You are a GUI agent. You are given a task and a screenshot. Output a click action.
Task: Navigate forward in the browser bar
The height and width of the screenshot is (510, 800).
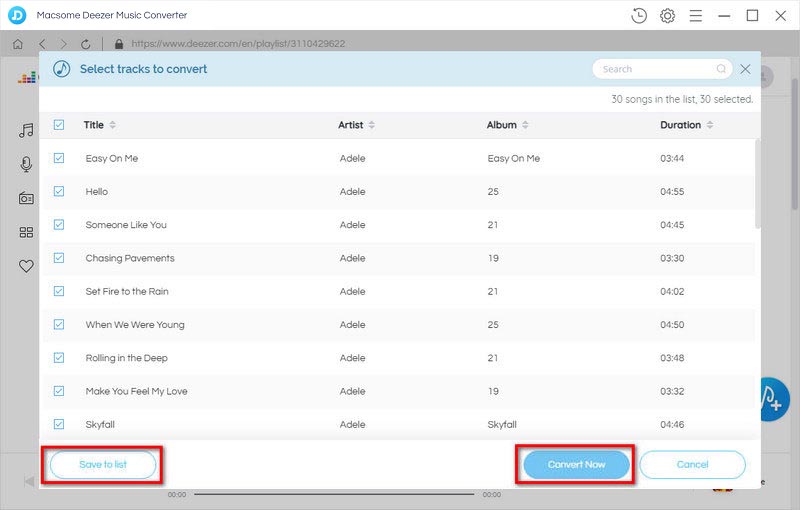click(x=63, y=44)
